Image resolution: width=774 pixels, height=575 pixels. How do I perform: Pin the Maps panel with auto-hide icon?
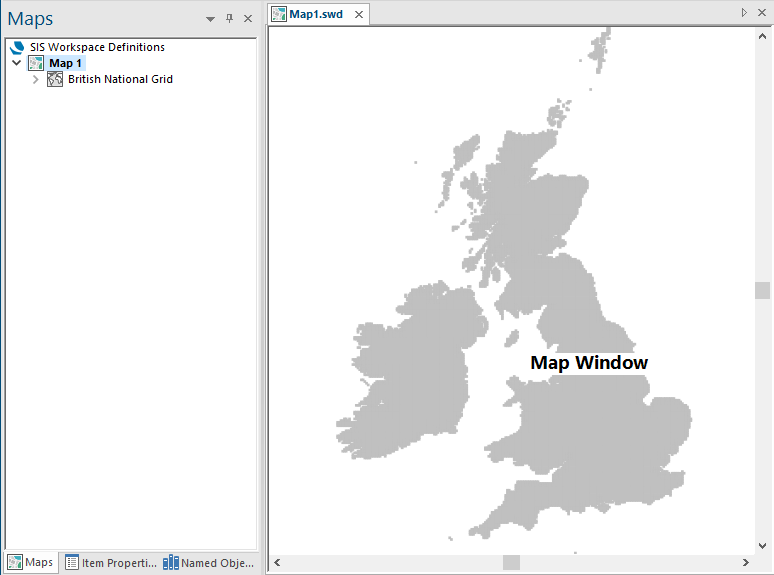pyautogui.click(x=229, y=19)
